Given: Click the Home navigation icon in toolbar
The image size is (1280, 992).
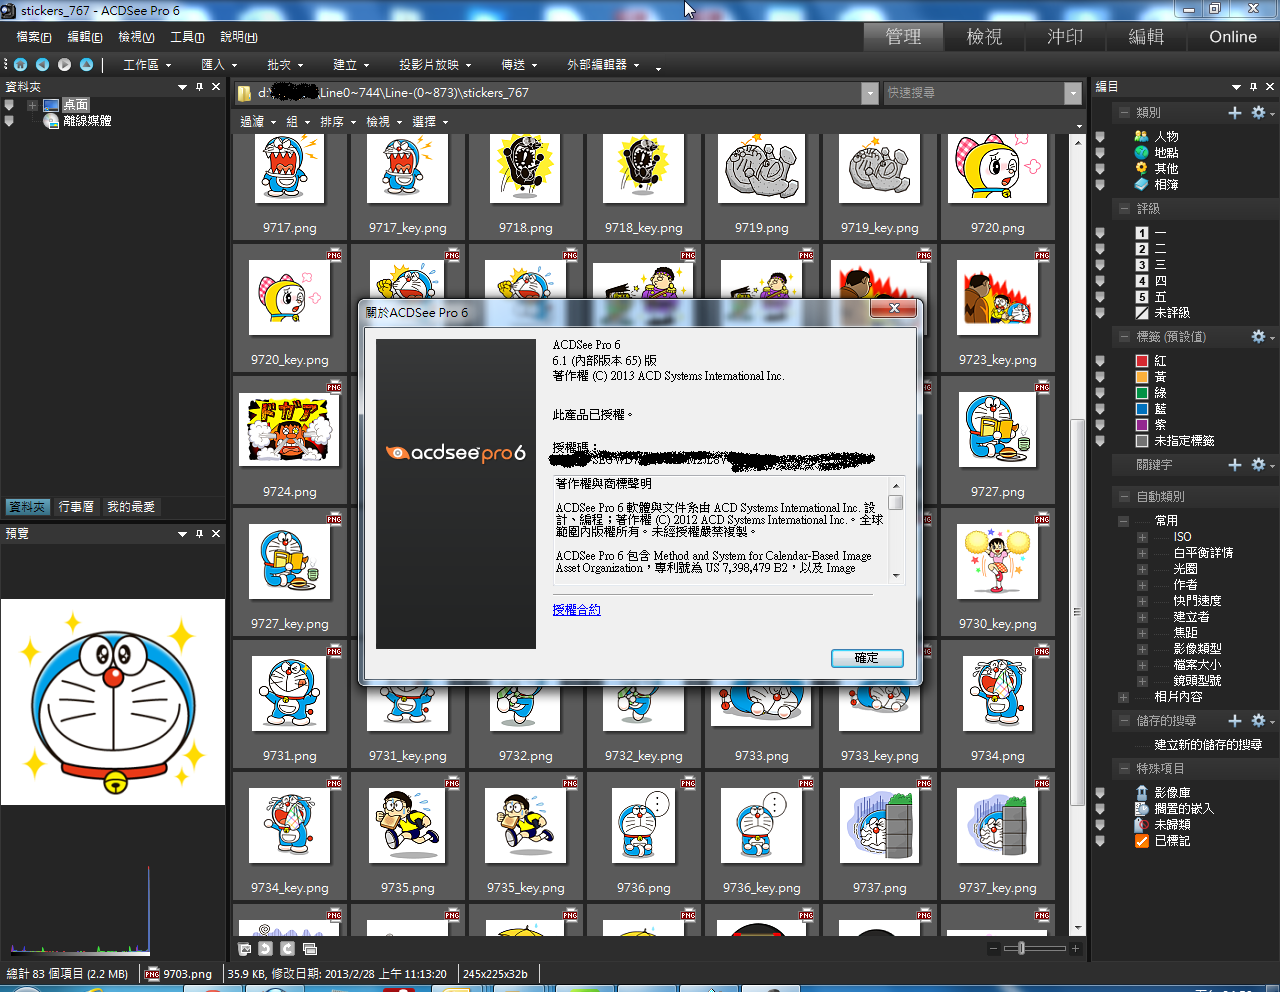Looking at the screenshot, I should tap(20, 65).
